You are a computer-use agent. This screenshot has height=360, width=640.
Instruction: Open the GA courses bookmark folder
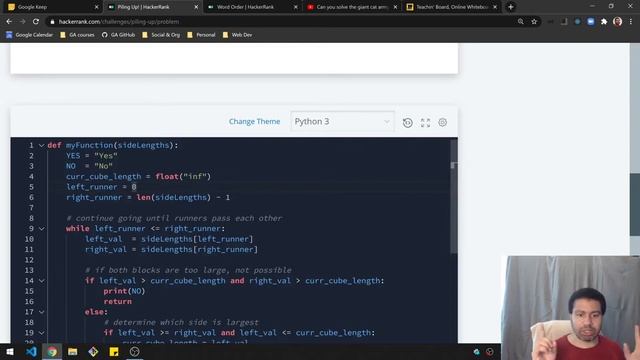[77, 35]
